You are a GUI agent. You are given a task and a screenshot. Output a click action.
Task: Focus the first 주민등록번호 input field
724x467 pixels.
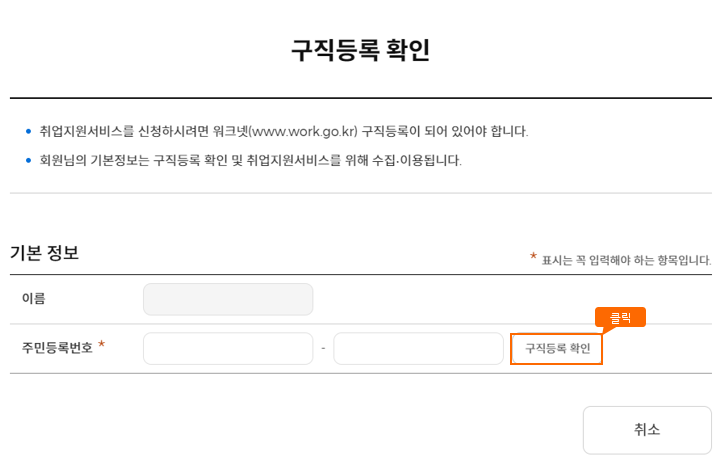[228, 349]
